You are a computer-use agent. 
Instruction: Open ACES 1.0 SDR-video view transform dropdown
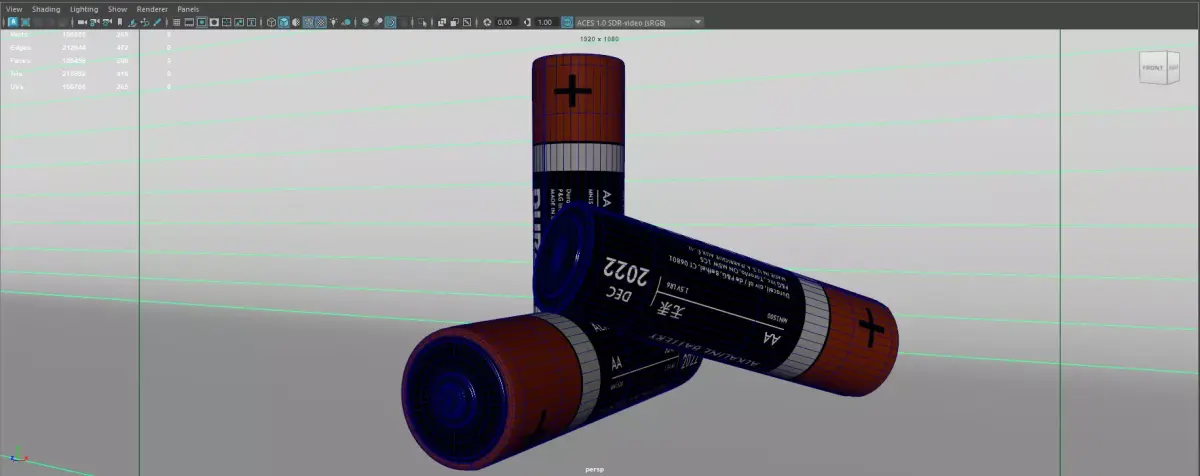(x=639, y=22)
